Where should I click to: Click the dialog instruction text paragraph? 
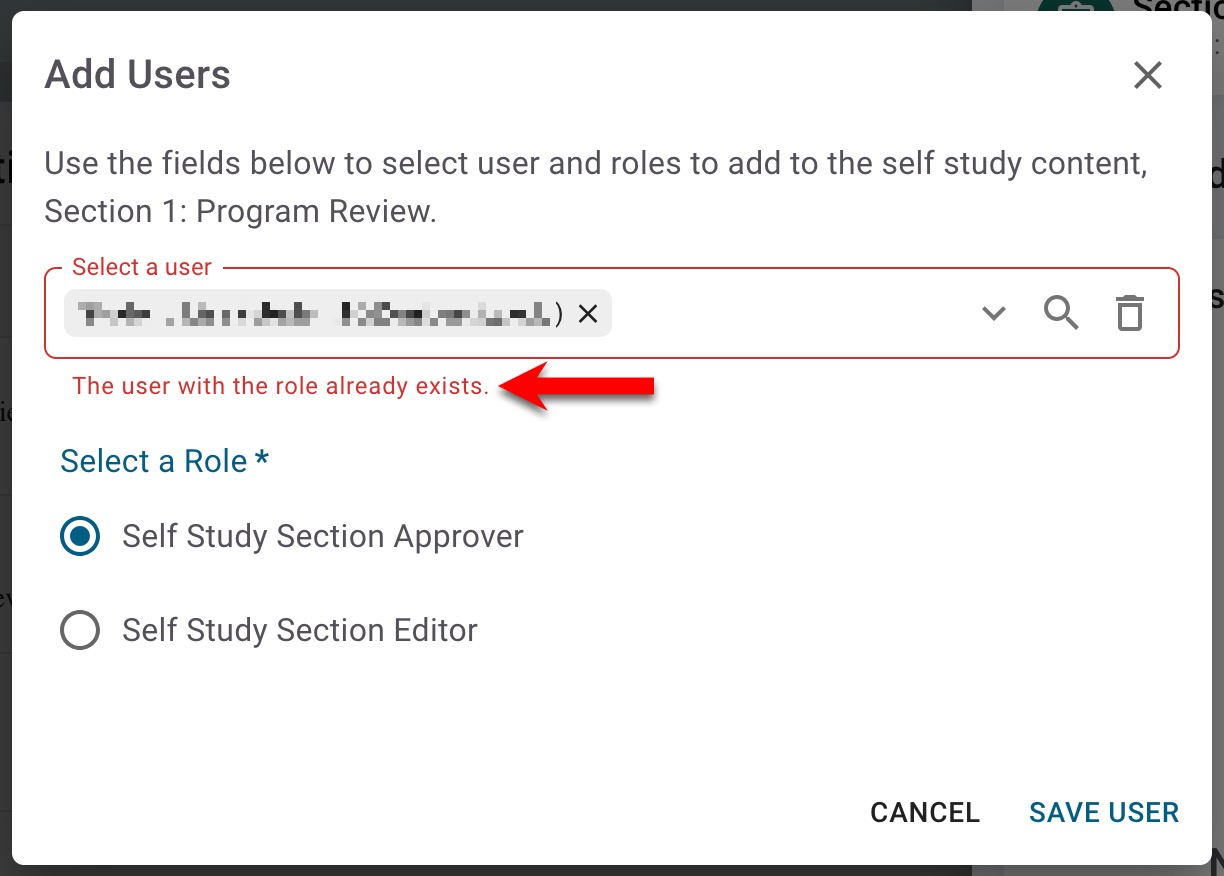tap(595, 187)
